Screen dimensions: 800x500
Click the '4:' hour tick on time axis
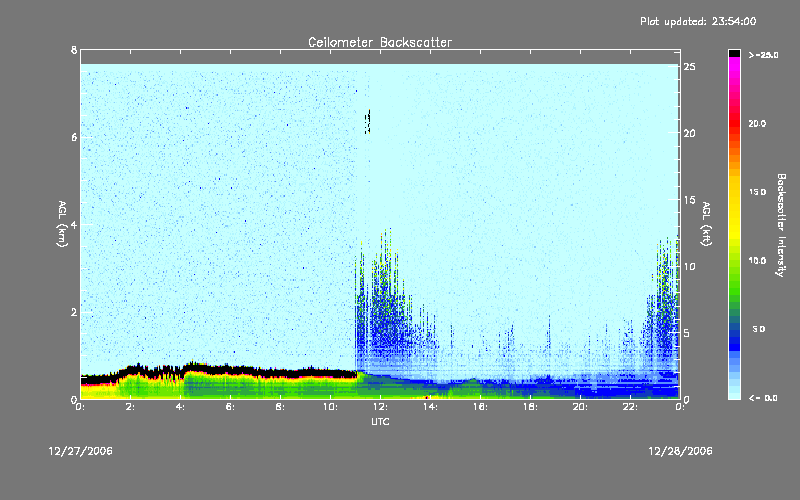coord(180,407)
